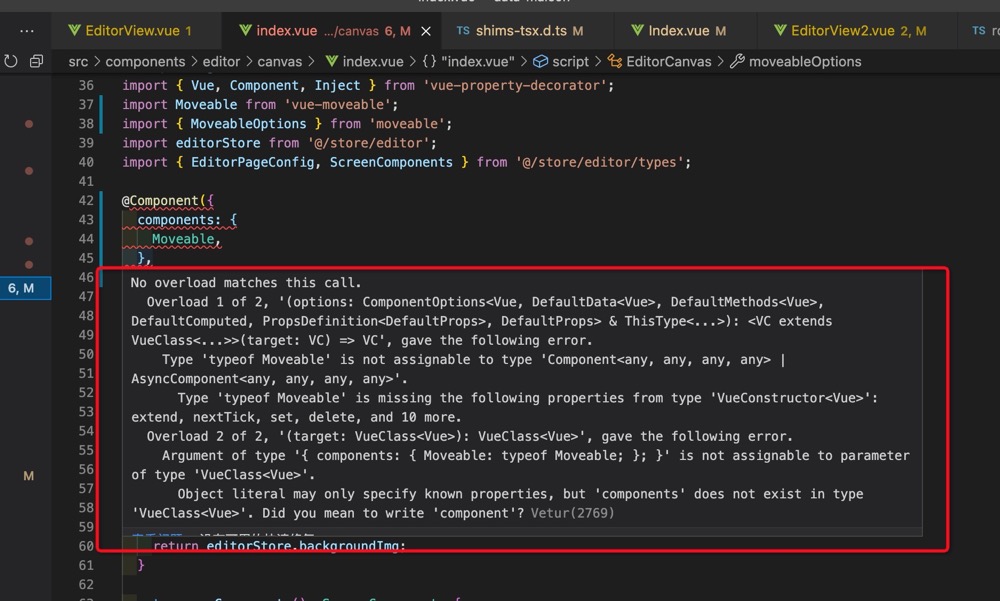The width and height of the screenshot is (1000, 601).
Task: Click 'editorStore.backgroundImg' on line 60
Action: coord(303,546)
